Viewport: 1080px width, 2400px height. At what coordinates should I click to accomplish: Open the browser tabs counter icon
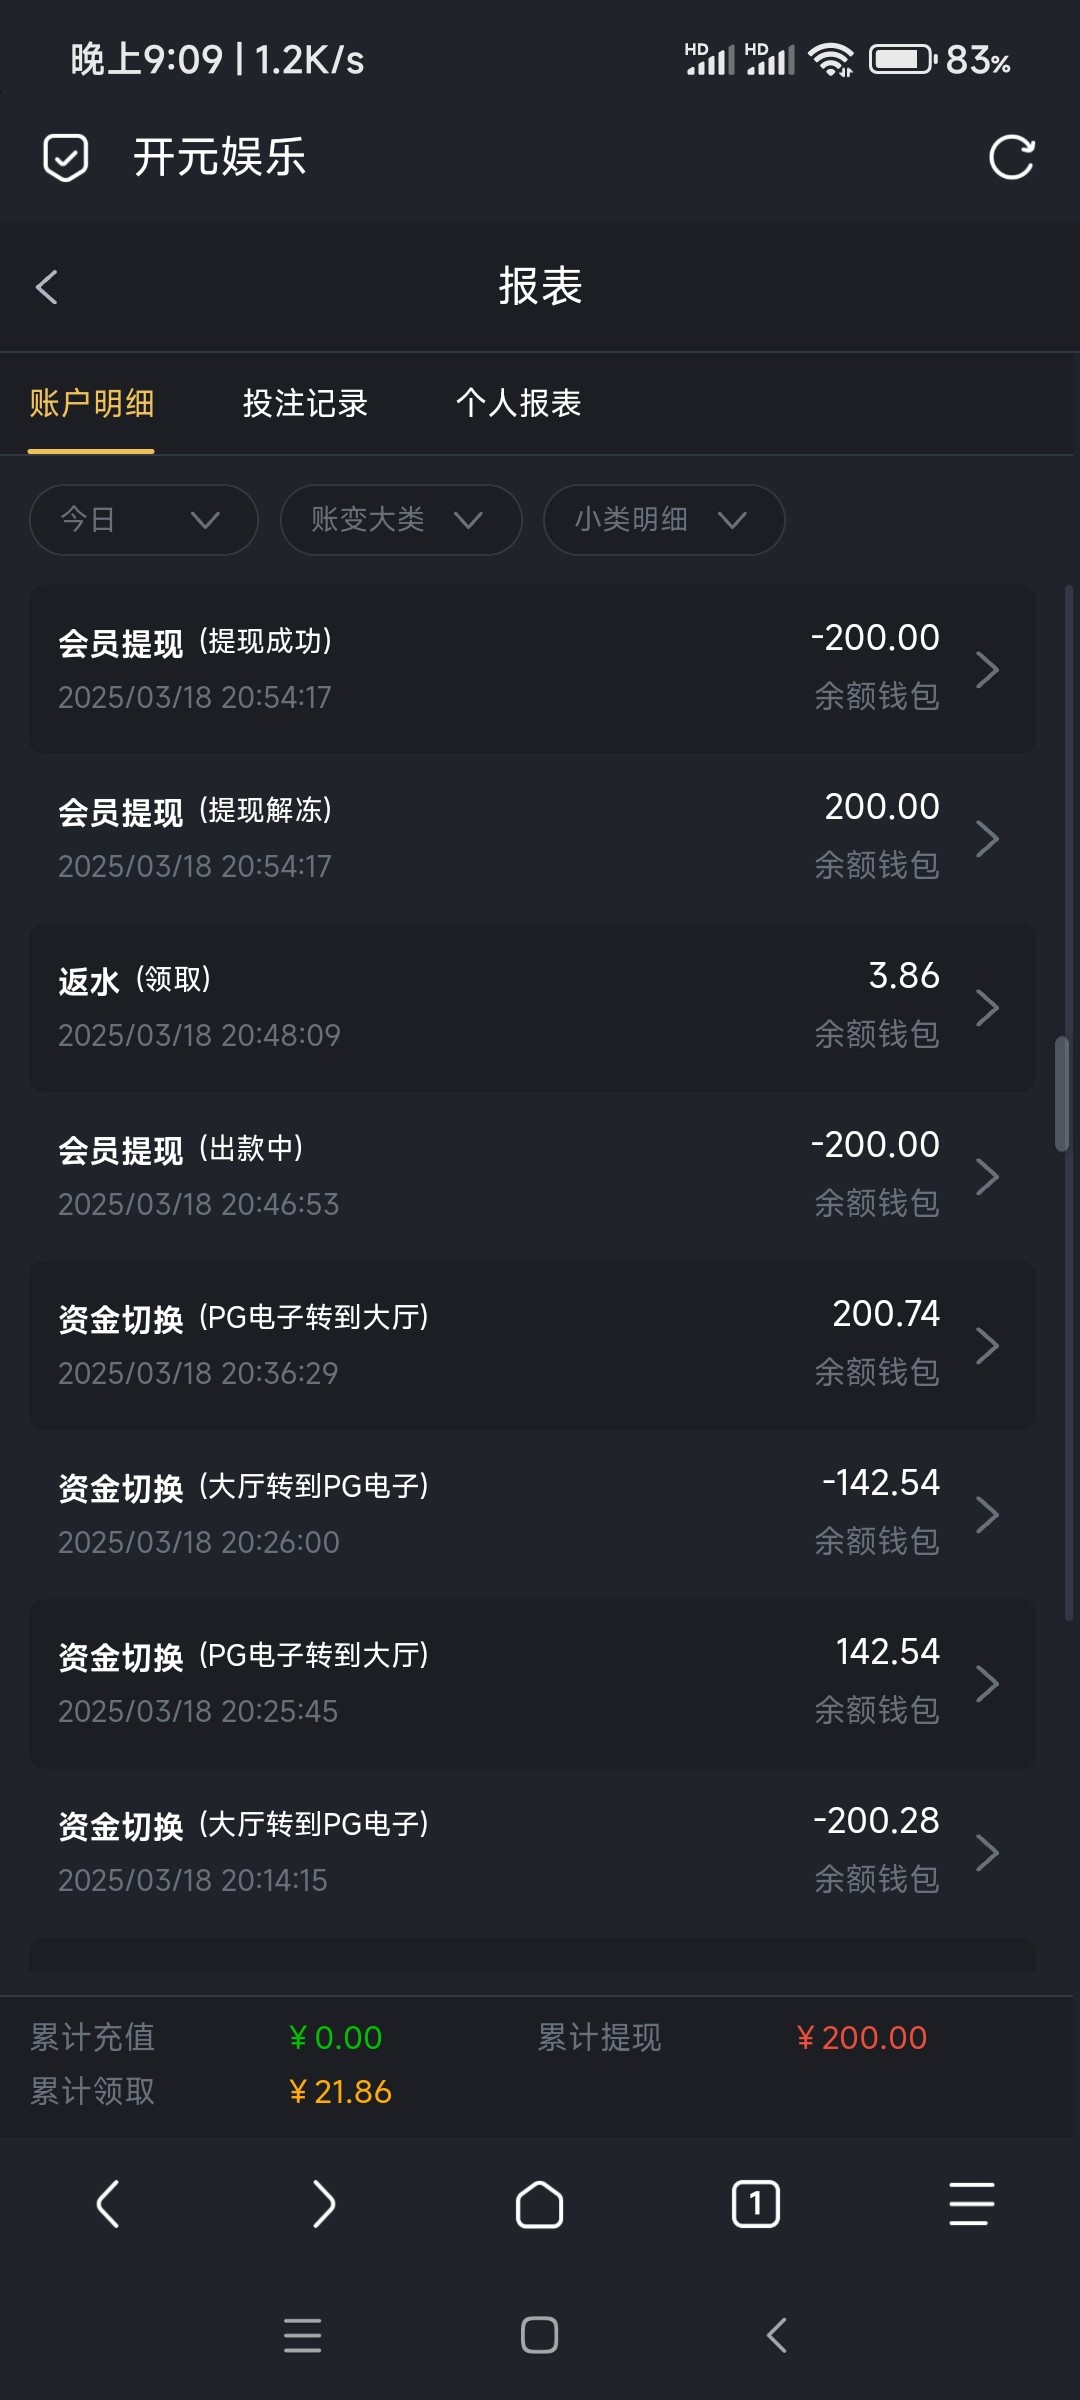tap(756, 2204)
